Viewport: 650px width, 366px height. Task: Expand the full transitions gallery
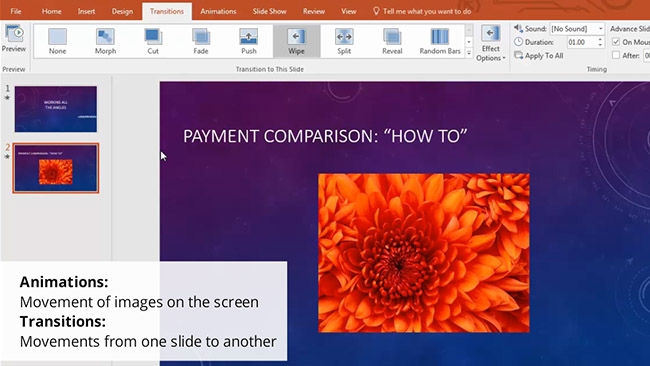[x=469, y=53]
